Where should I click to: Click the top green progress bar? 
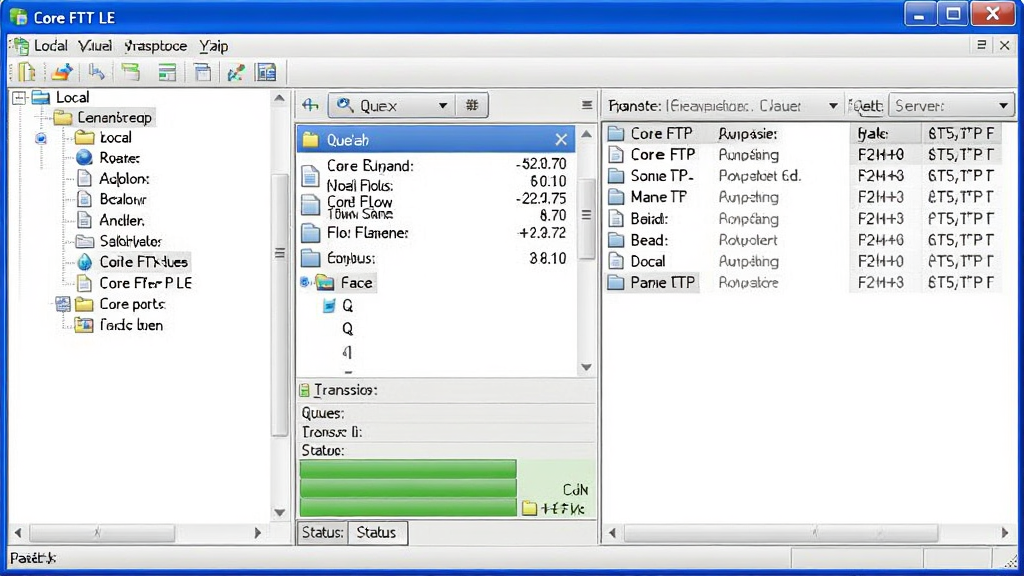pyautogui.click(x=408, y=468)
